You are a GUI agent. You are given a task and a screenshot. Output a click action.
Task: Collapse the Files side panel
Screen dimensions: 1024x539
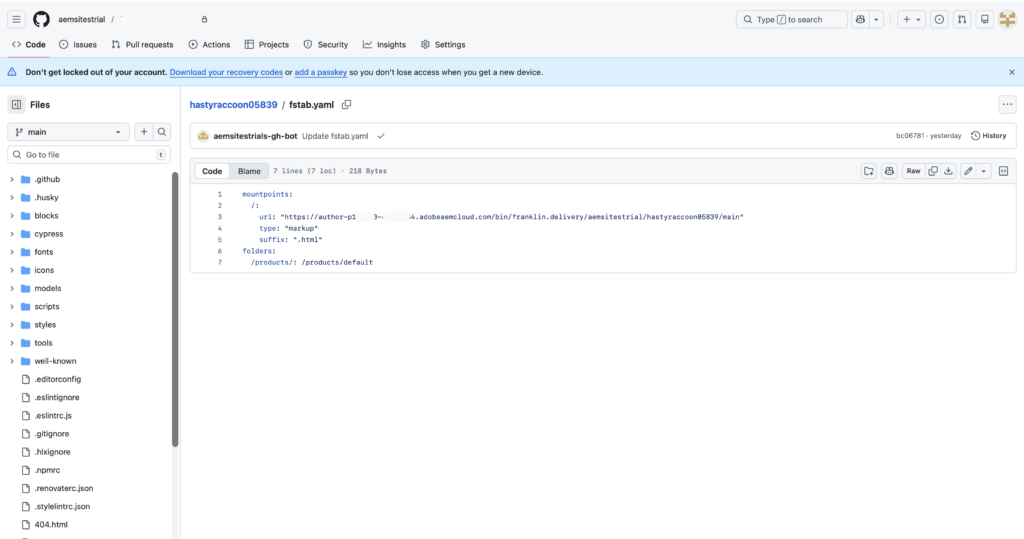tap(16, 105)
